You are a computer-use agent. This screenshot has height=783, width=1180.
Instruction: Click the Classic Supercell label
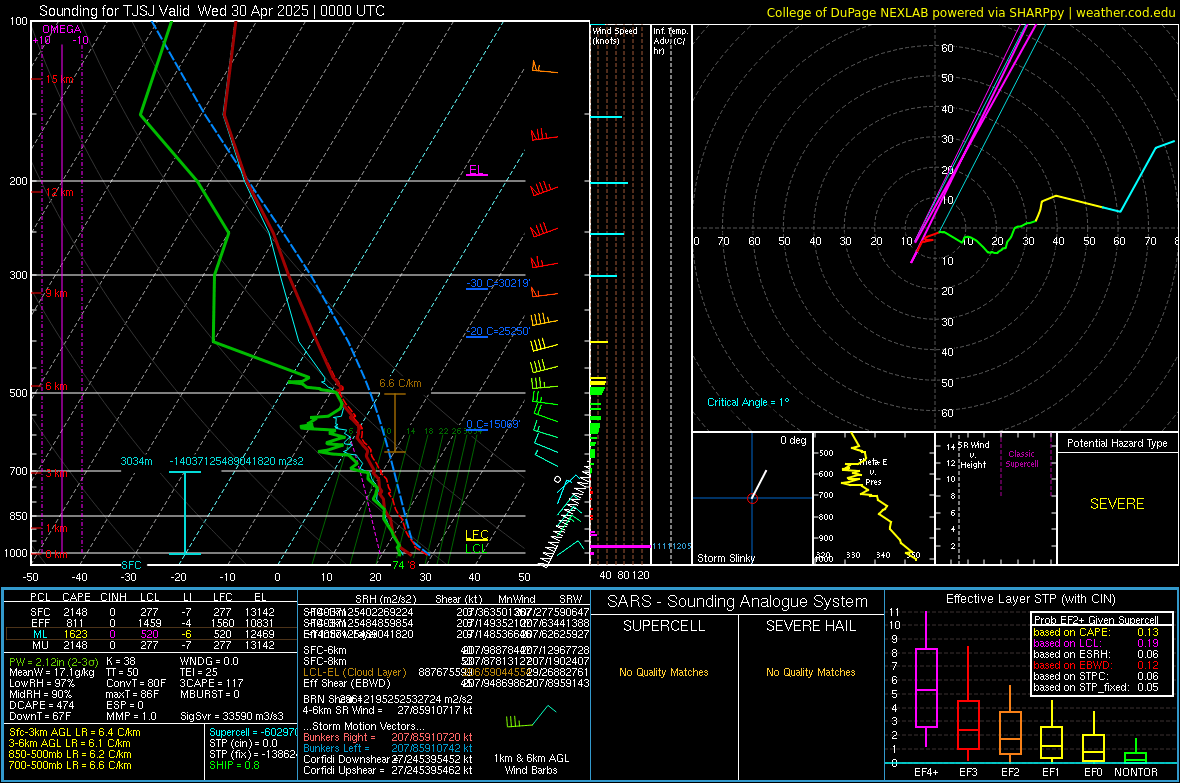[1022, 459]
